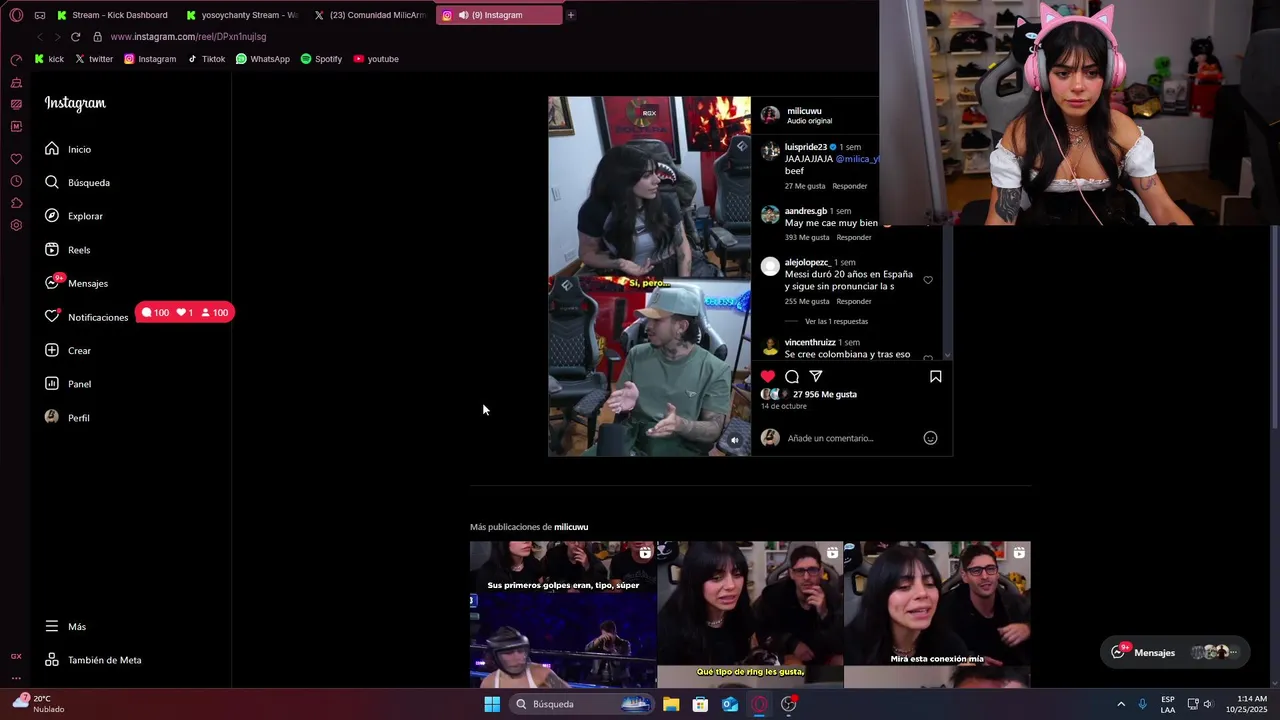The image size is (1280, 720).
Task: Reply to luispride23 comment via Responder
Action: 850,186
